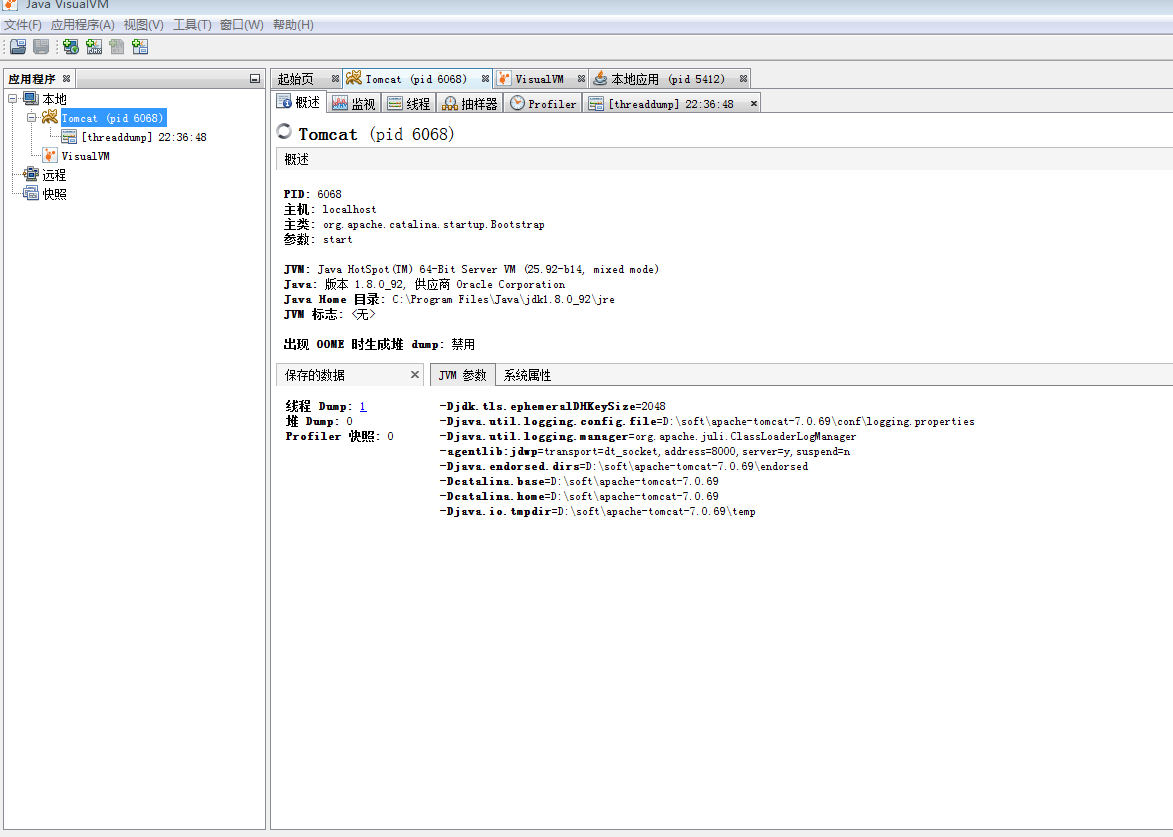Click the -Djava.util.logging.manager argument line
The width and height of the screenshot is (1173, 837).
648,436
